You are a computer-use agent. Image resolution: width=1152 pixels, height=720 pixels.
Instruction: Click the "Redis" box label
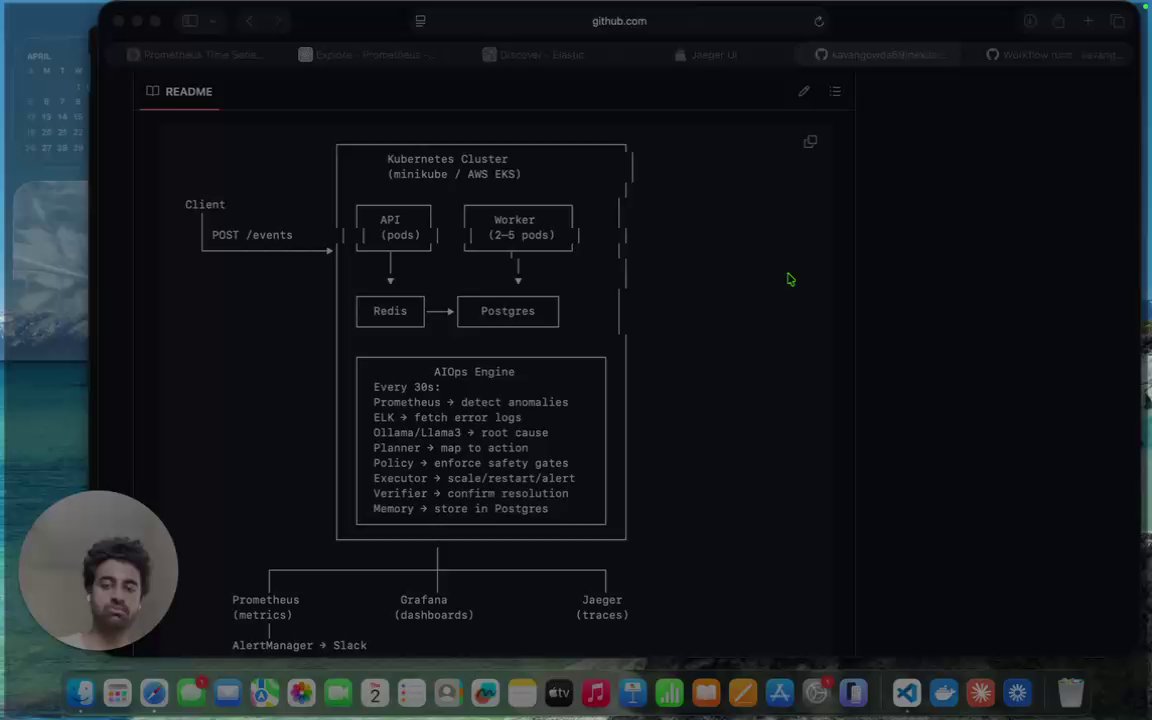click(x=390, y=312)
